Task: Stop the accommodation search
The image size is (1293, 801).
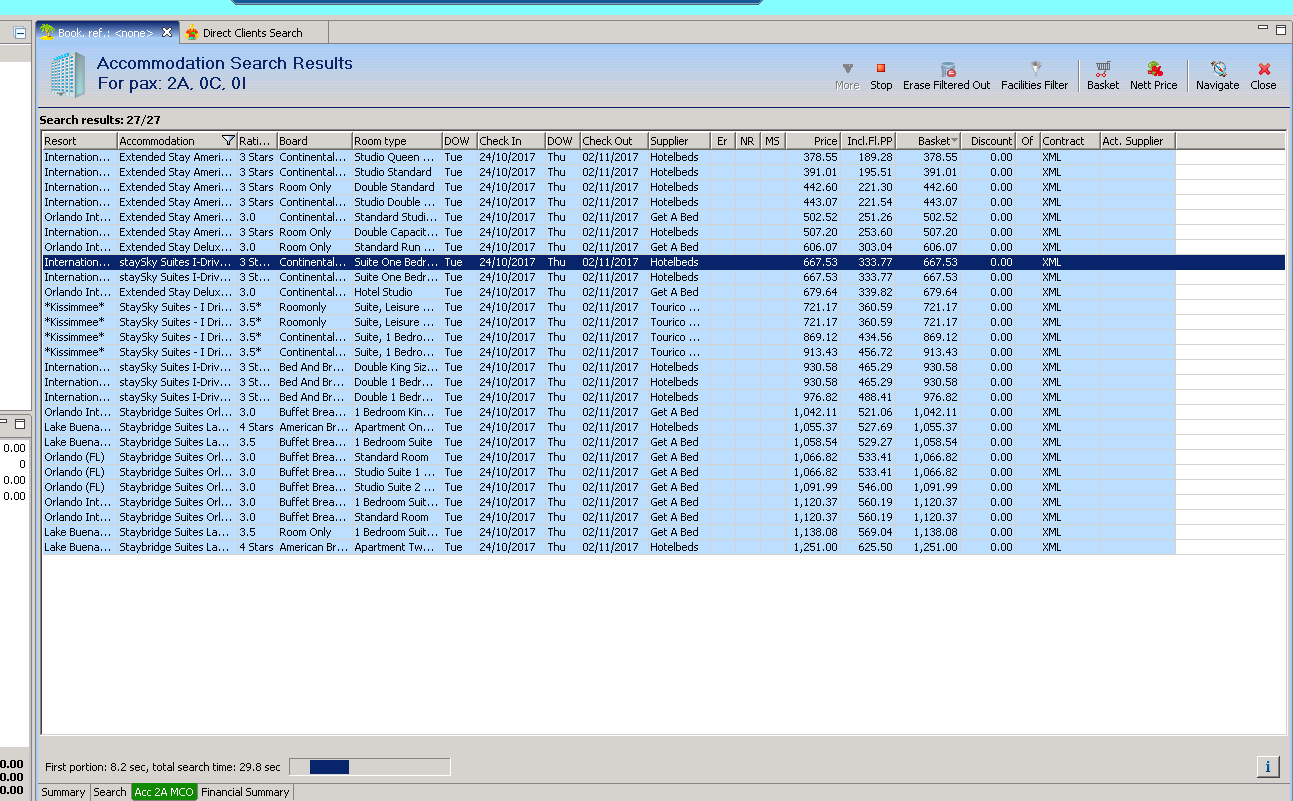Action: (x=881, y=76)
